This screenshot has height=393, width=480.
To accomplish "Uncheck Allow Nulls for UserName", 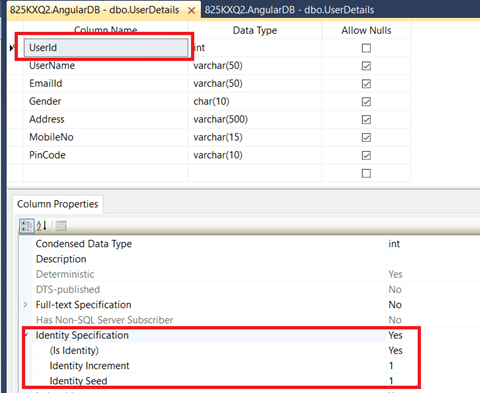I will coord(366,66).
